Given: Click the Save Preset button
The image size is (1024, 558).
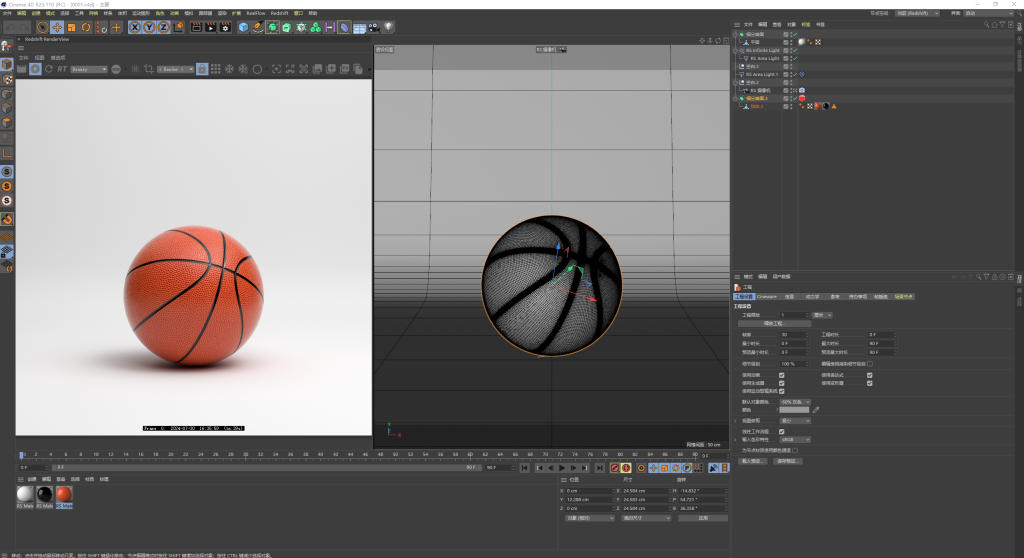Looking at the screenshot, I should point(788,461).
